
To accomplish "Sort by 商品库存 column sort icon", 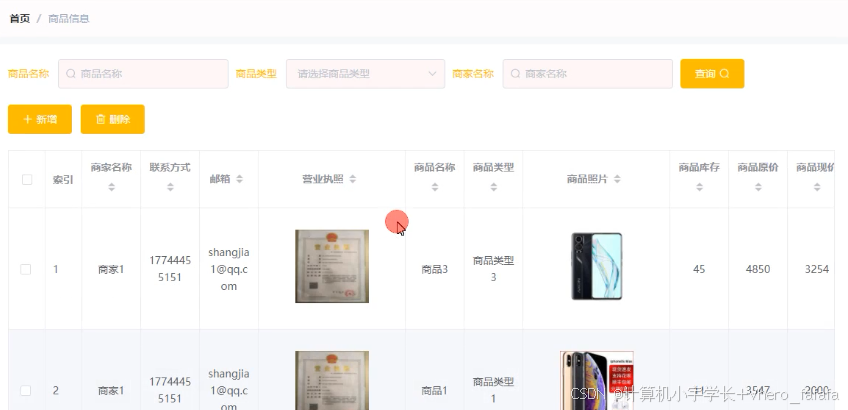I will [x=699, y=187].
